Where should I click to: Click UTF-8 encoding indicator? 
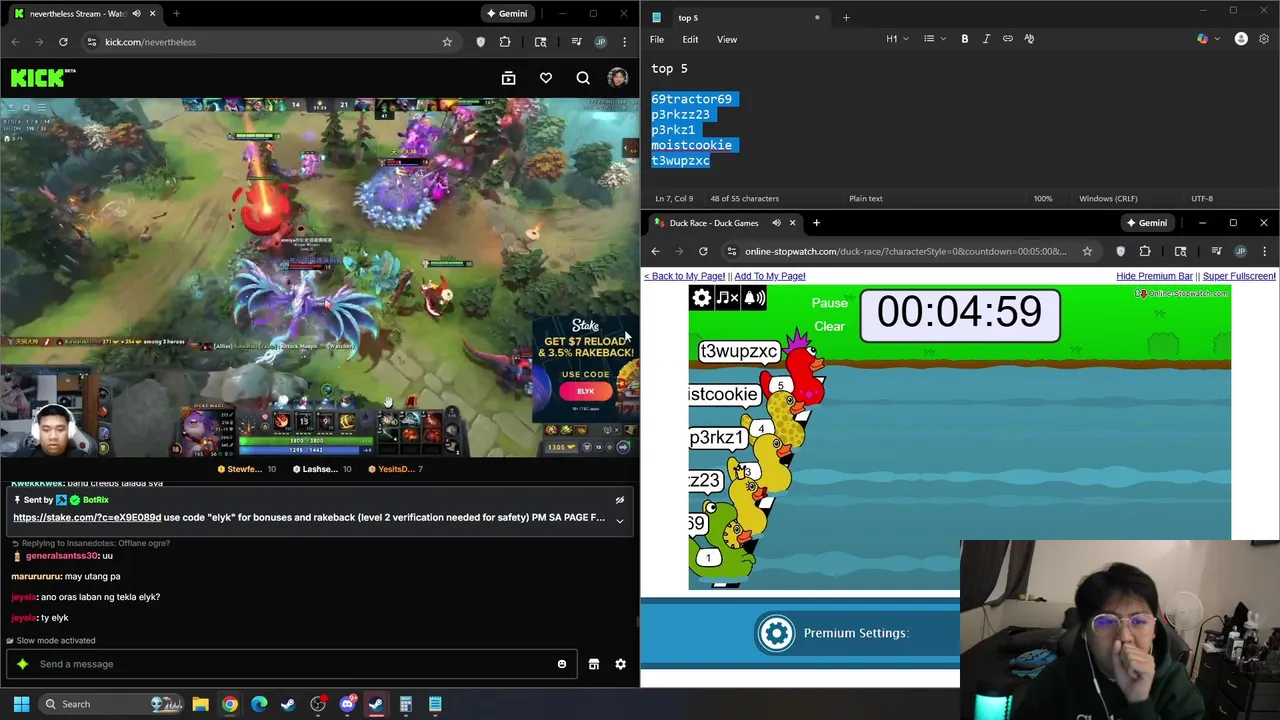coord(1202,198)
